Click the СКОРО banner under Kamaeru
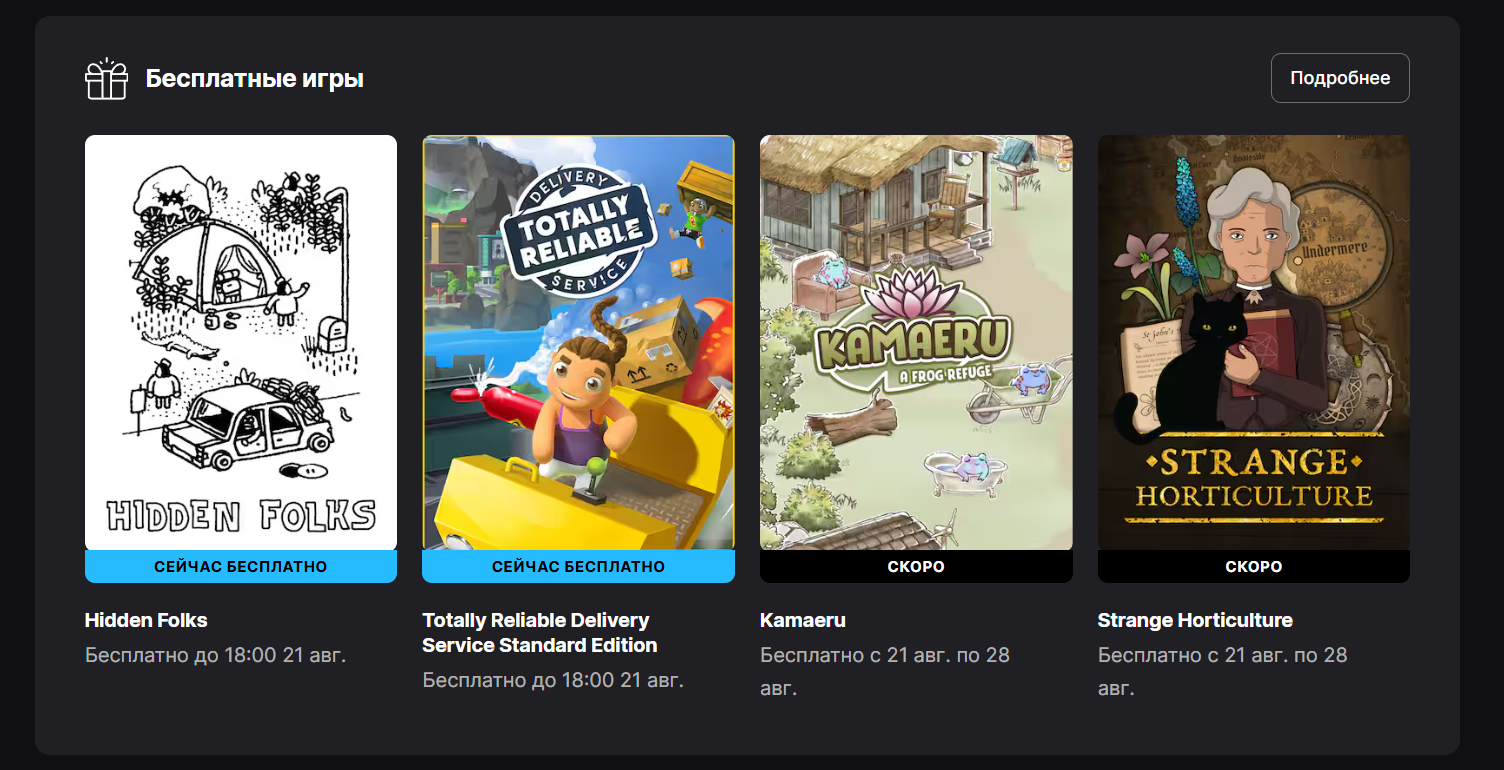 click(x=916, y=566)
